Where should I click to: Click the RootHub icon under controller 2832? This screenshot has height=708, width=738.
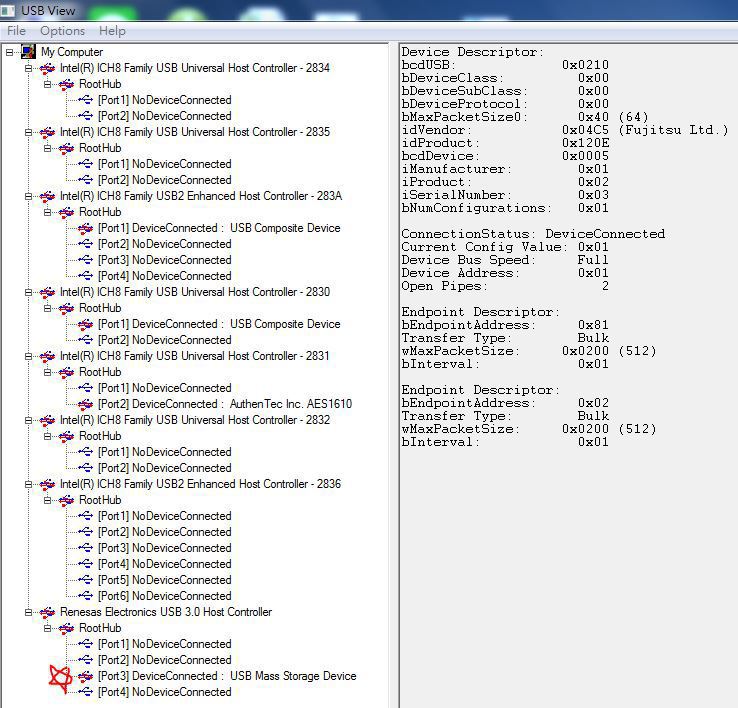(66, 436)
